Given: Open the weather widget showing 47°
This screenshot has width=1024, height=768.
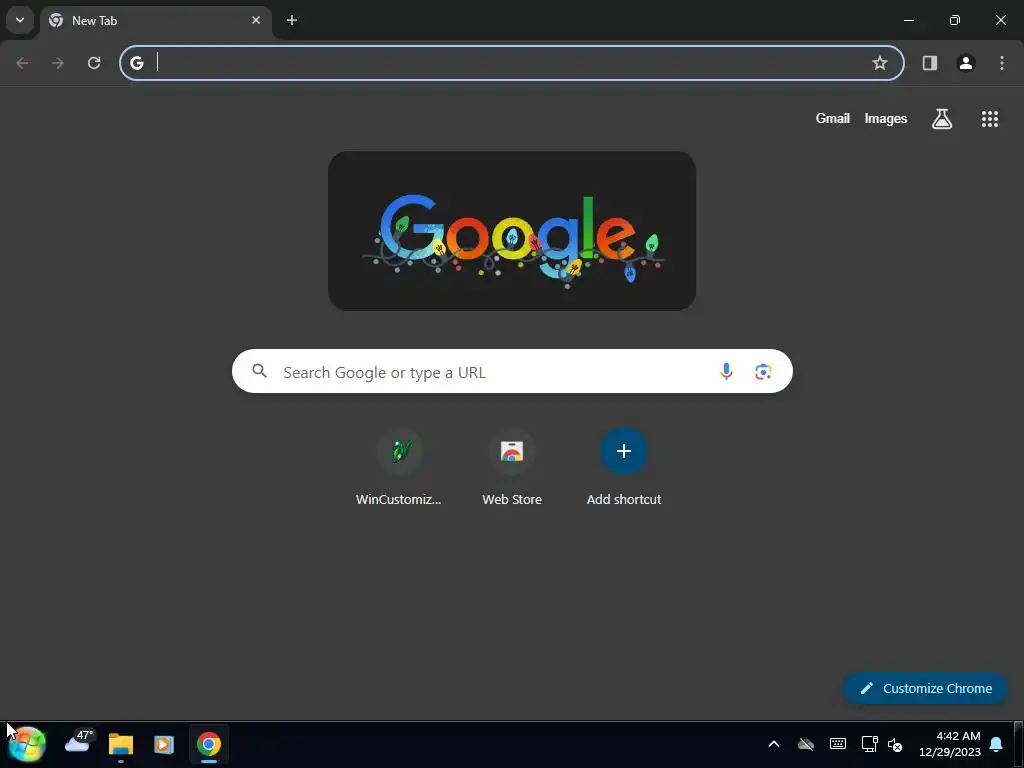Looking at the screenshot, I should tap(79, 743).
